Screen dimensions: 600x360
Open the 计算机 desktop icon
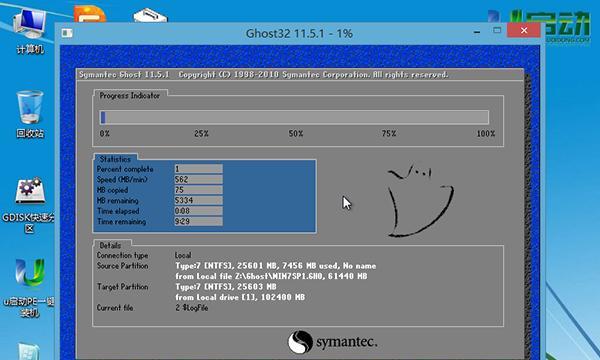(30, 31)
